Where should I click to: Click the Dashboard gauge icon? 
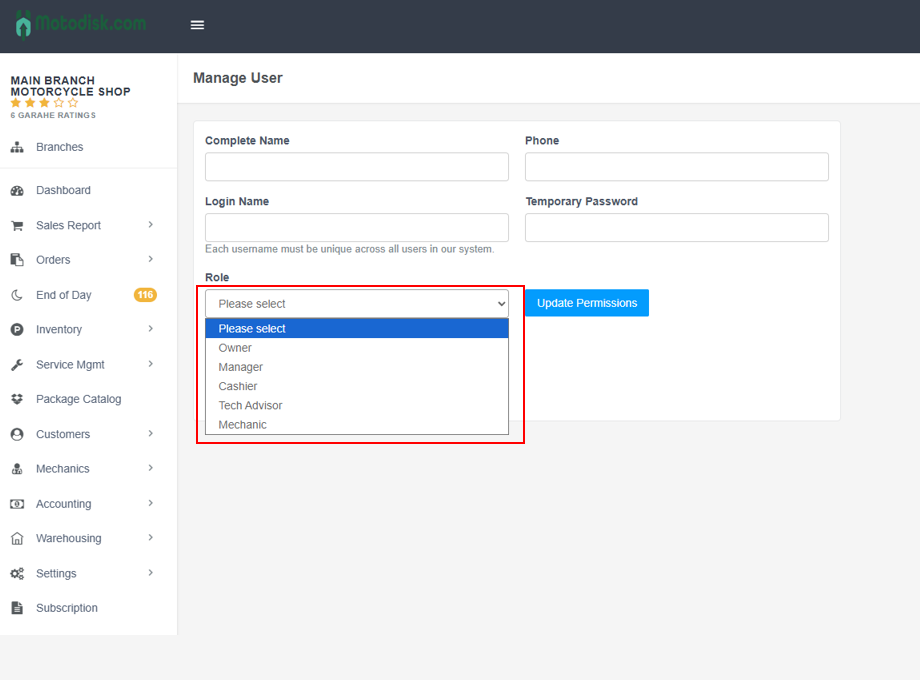click(x=17, y=190)
